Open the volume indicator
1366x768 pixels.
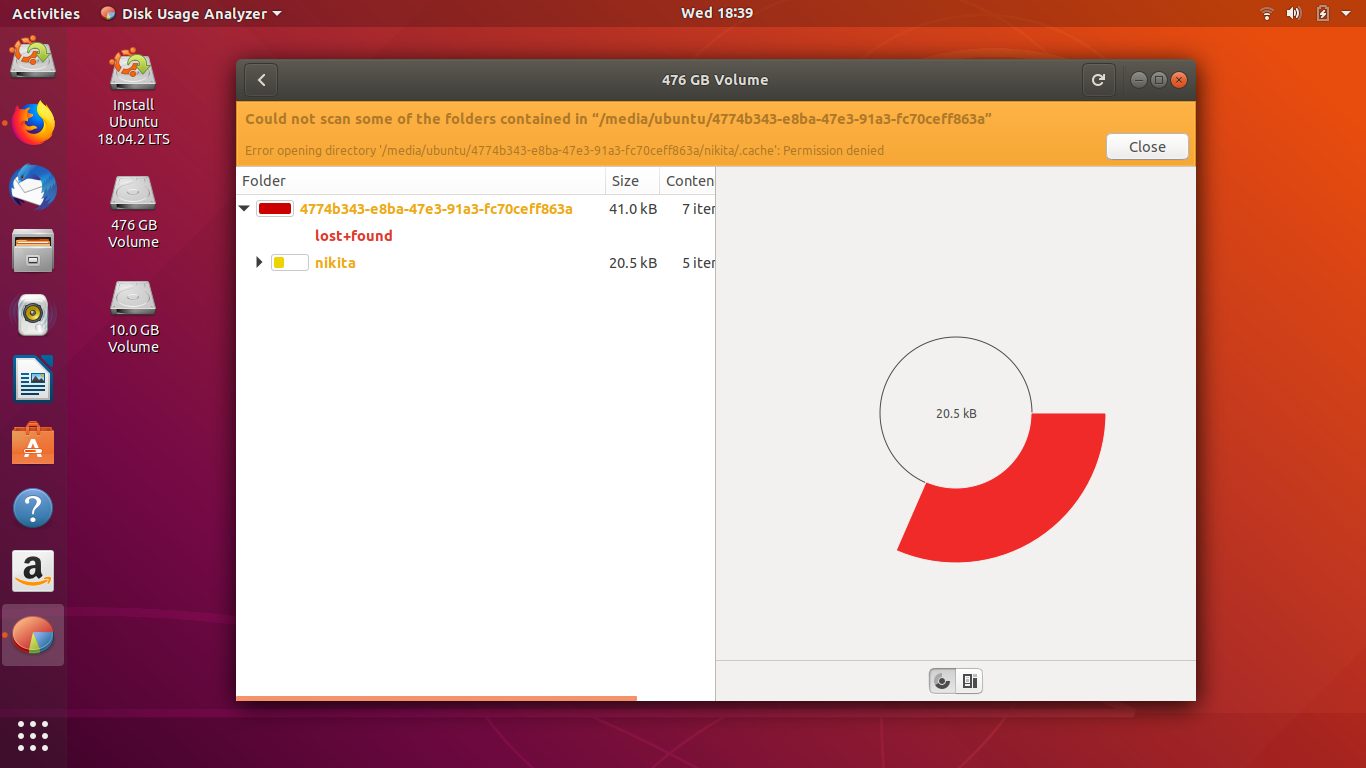[x=1293, y=13]
